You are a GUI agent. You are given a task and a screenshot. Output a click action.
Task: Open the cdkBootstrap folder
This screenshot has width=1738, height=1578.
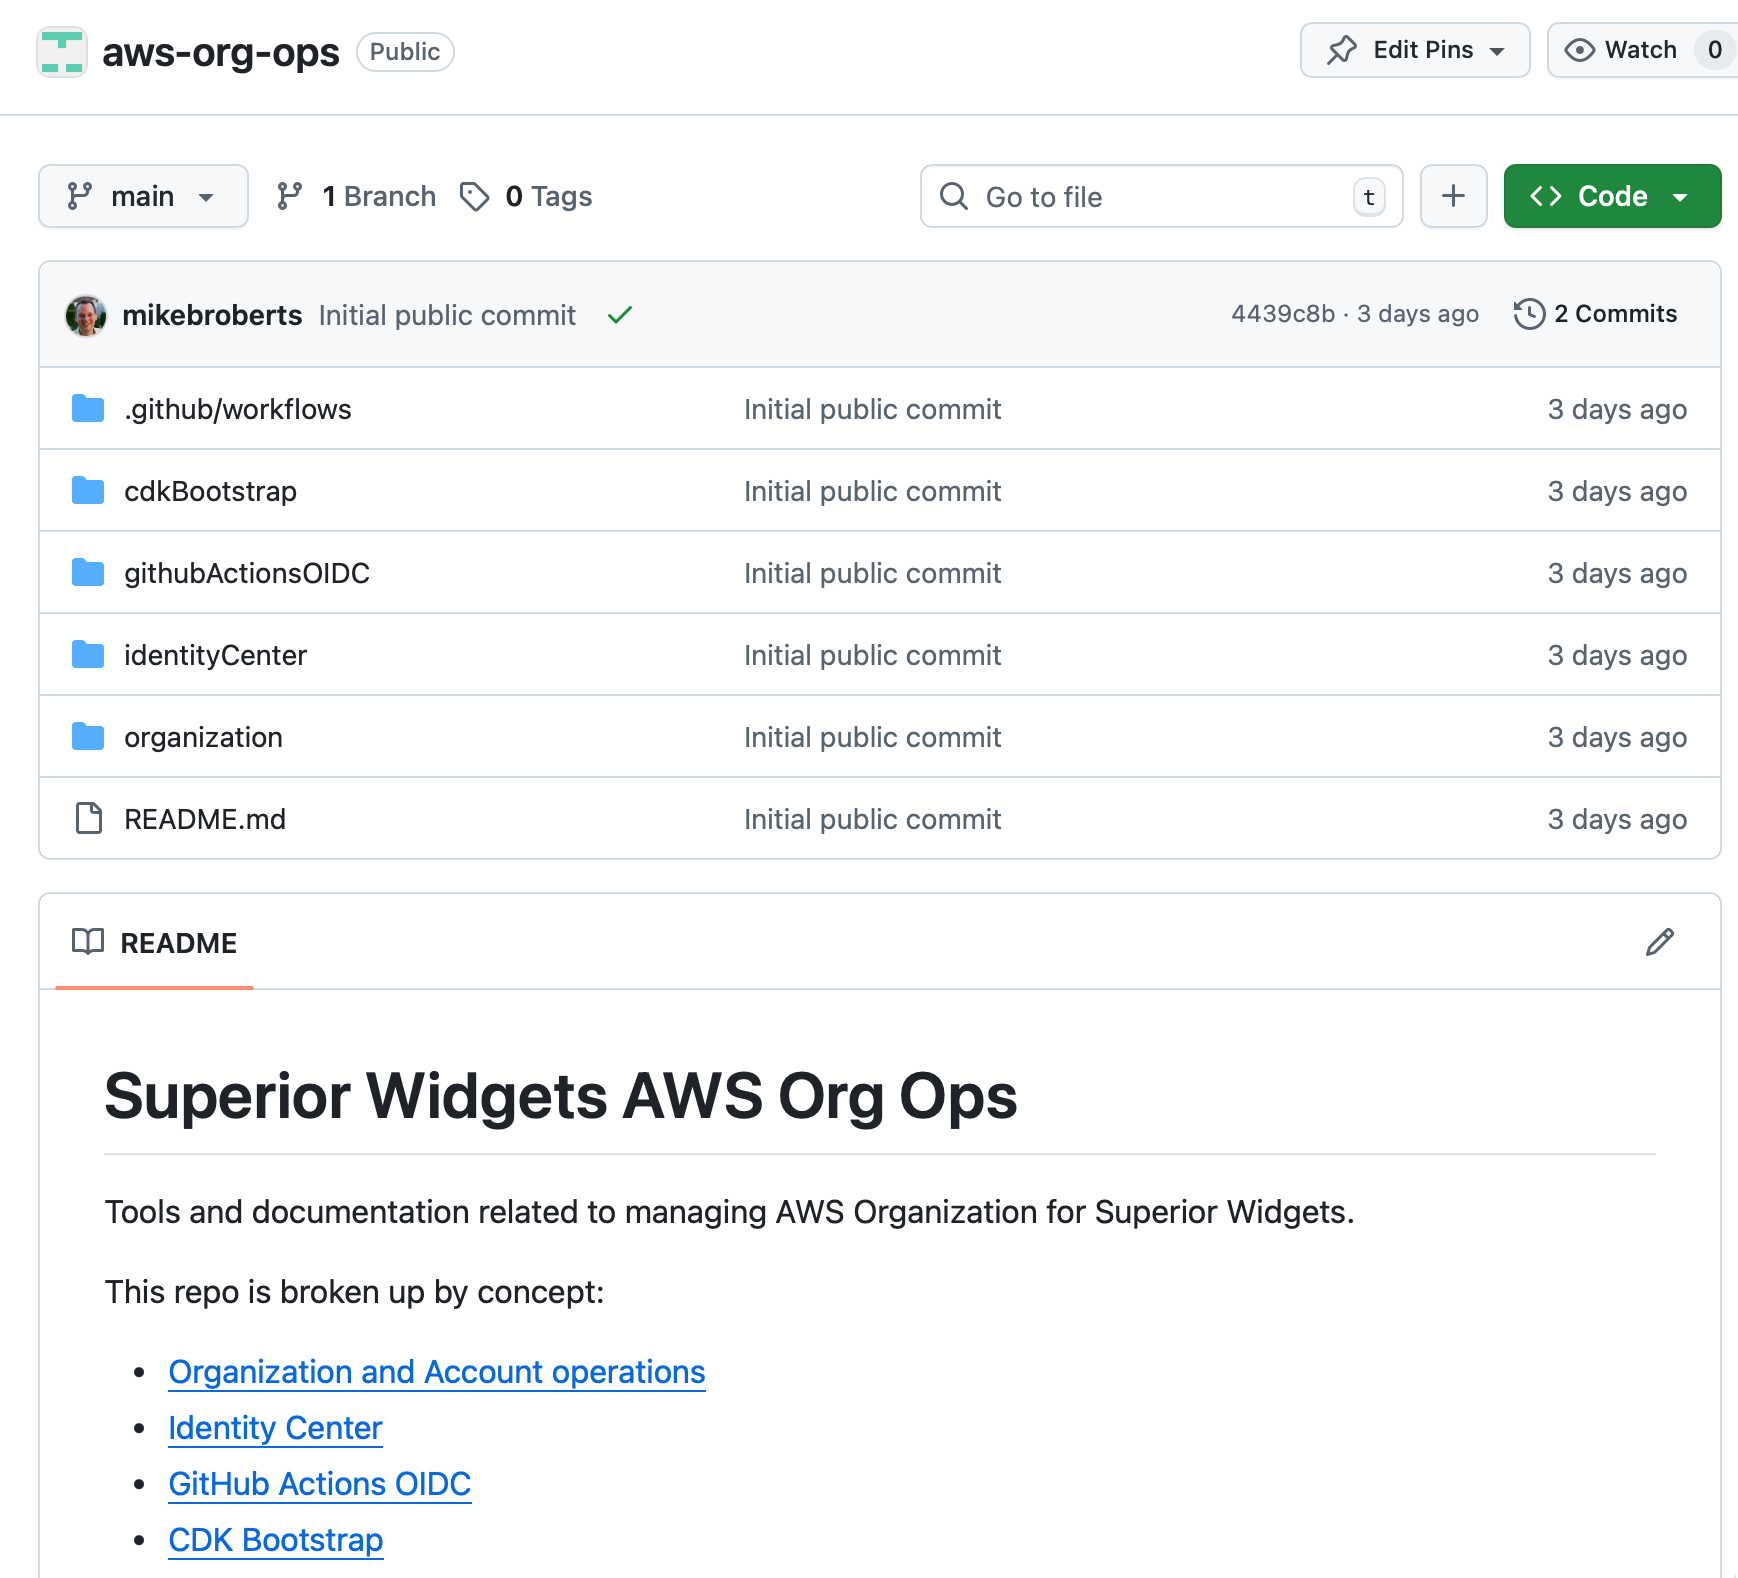[210, 491]
